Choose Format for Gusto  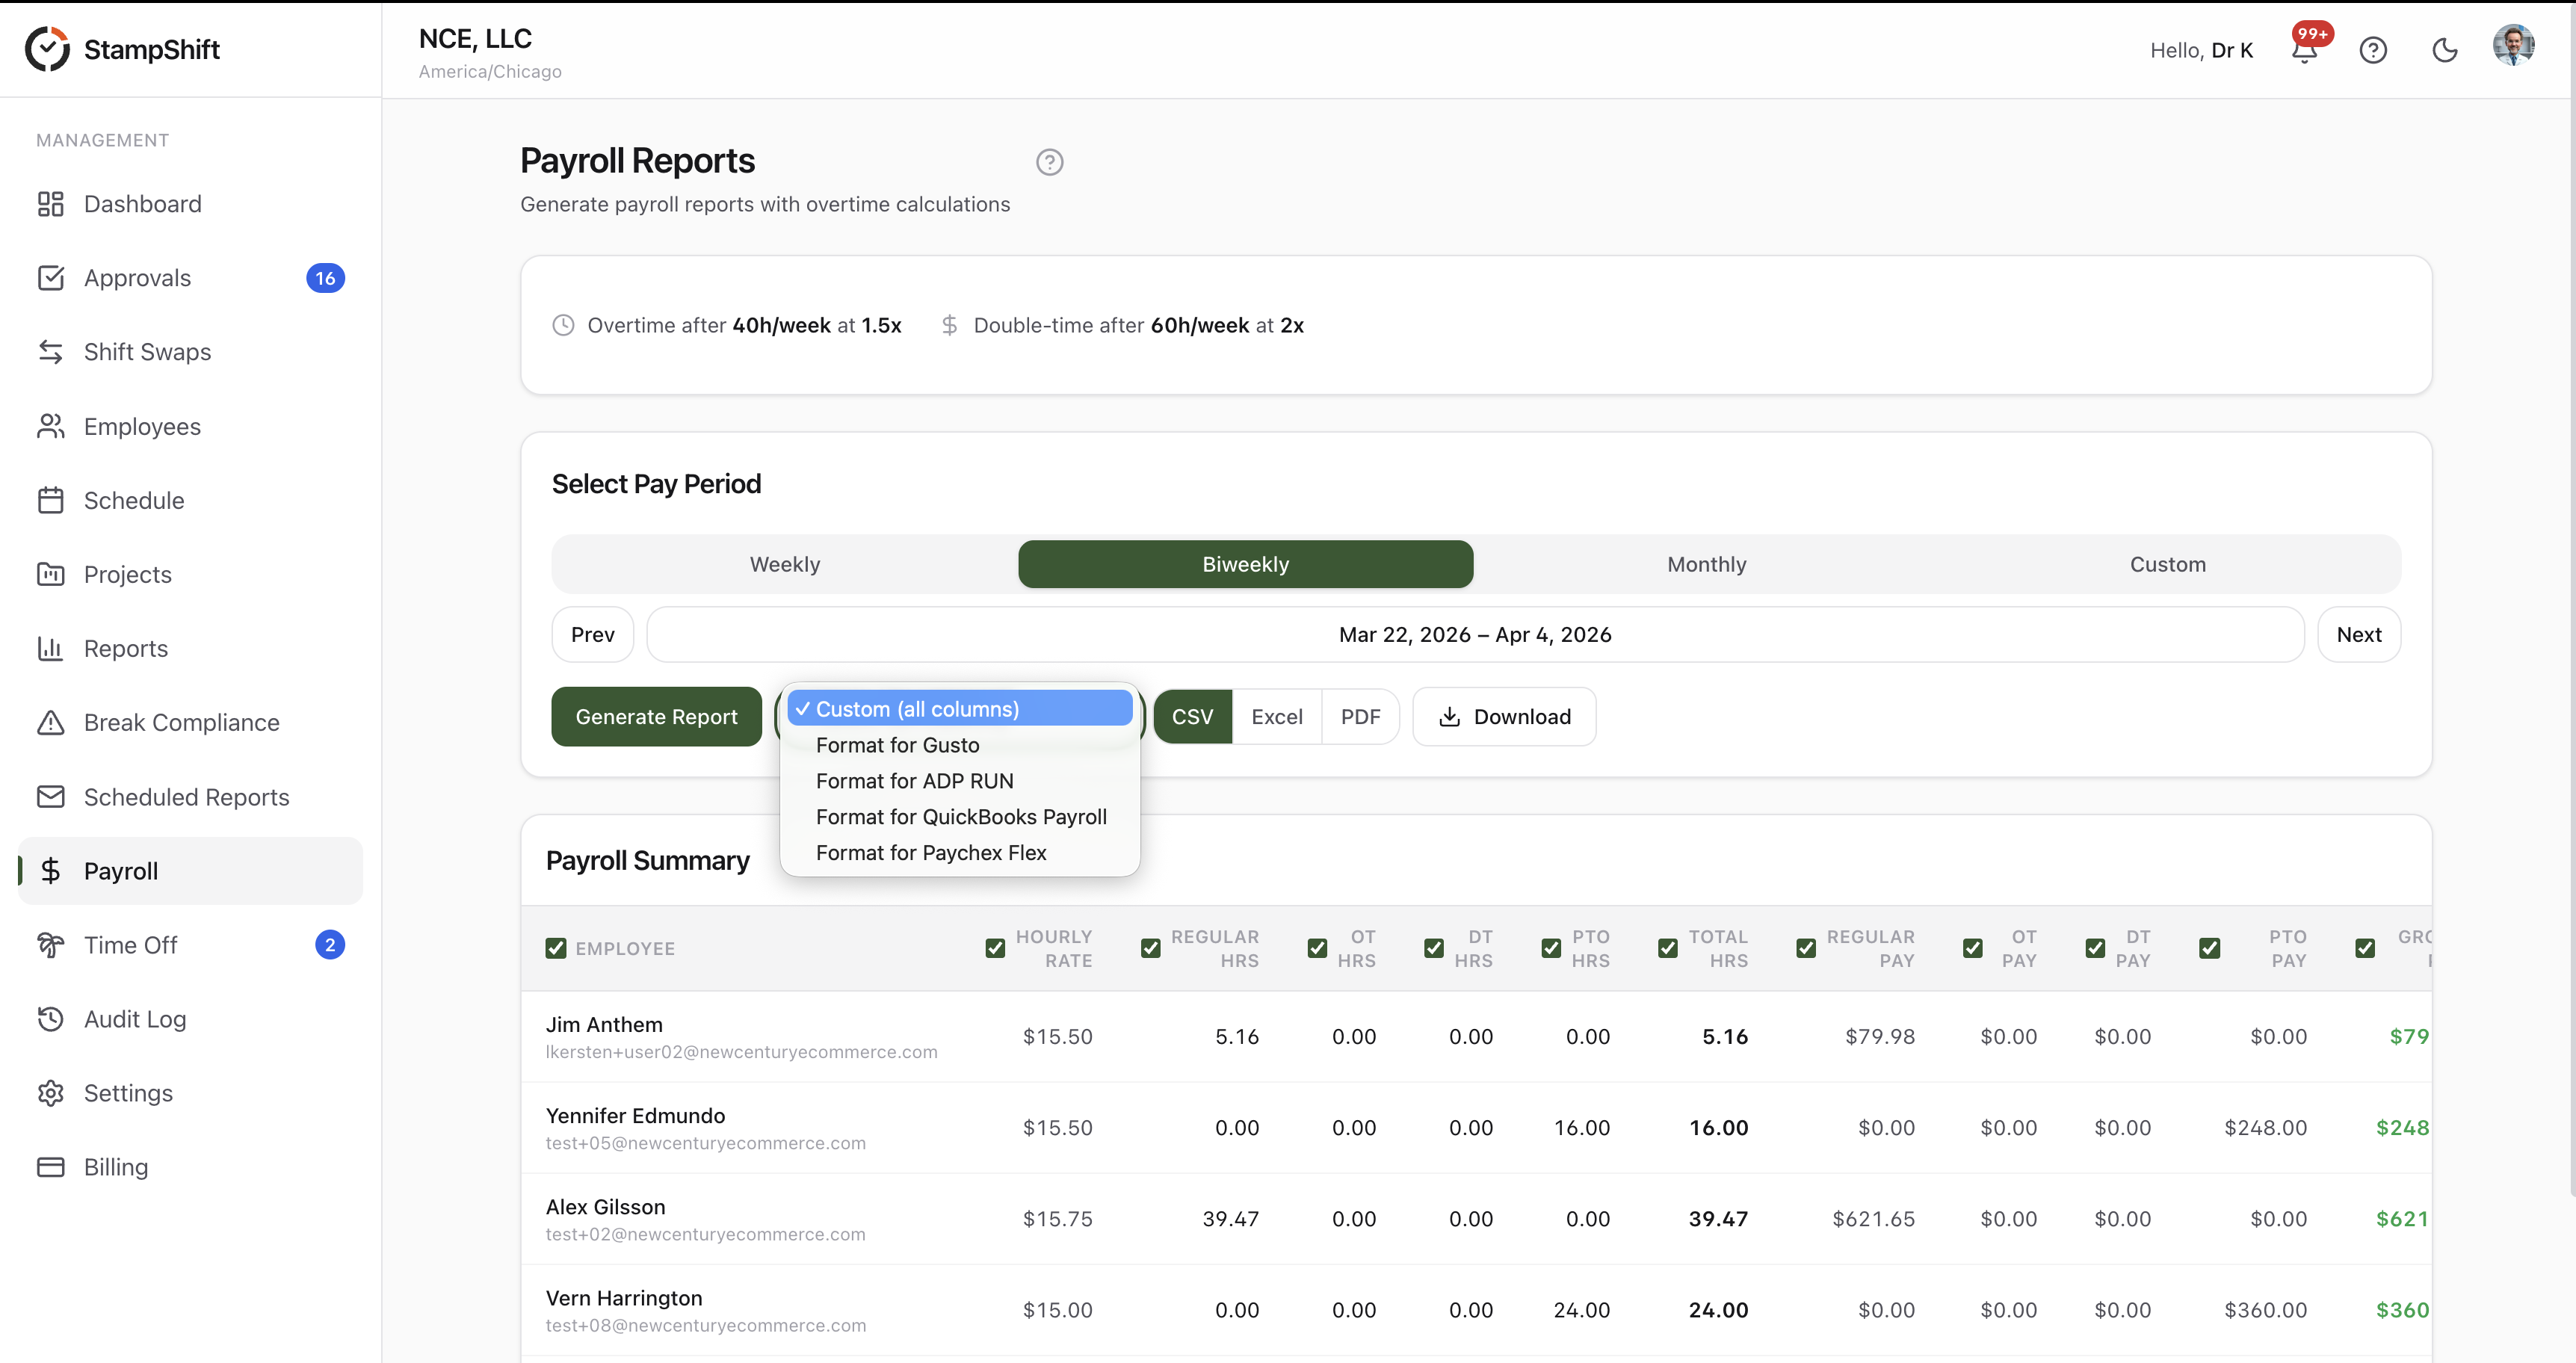pyautogui.click(x=960, y=745)
